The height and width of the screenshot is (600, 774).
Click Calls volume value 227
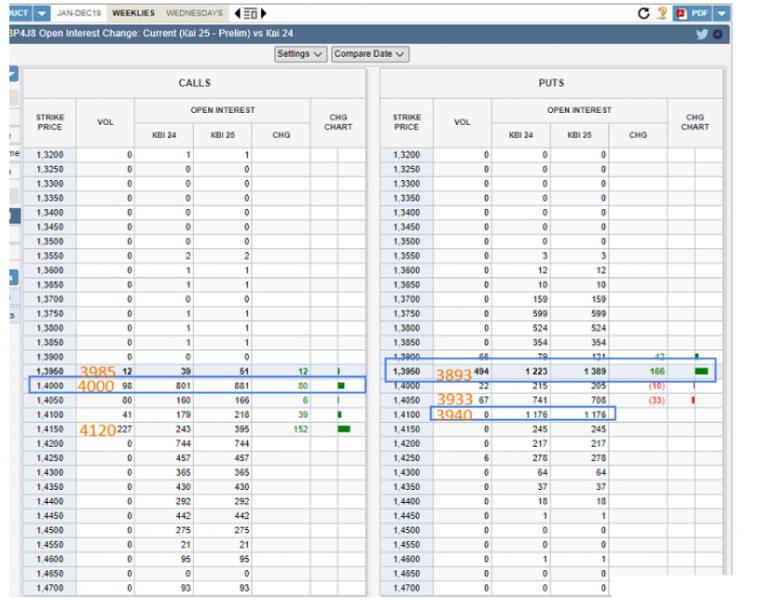tap(124, 429)
